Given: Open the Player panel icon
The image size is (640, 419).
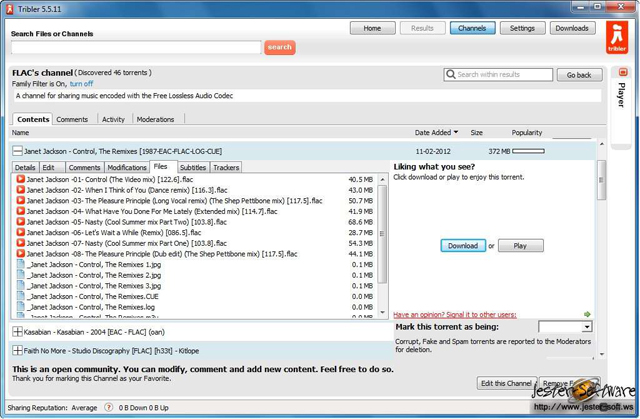Looking at the screenshot, I should [623, 73].
